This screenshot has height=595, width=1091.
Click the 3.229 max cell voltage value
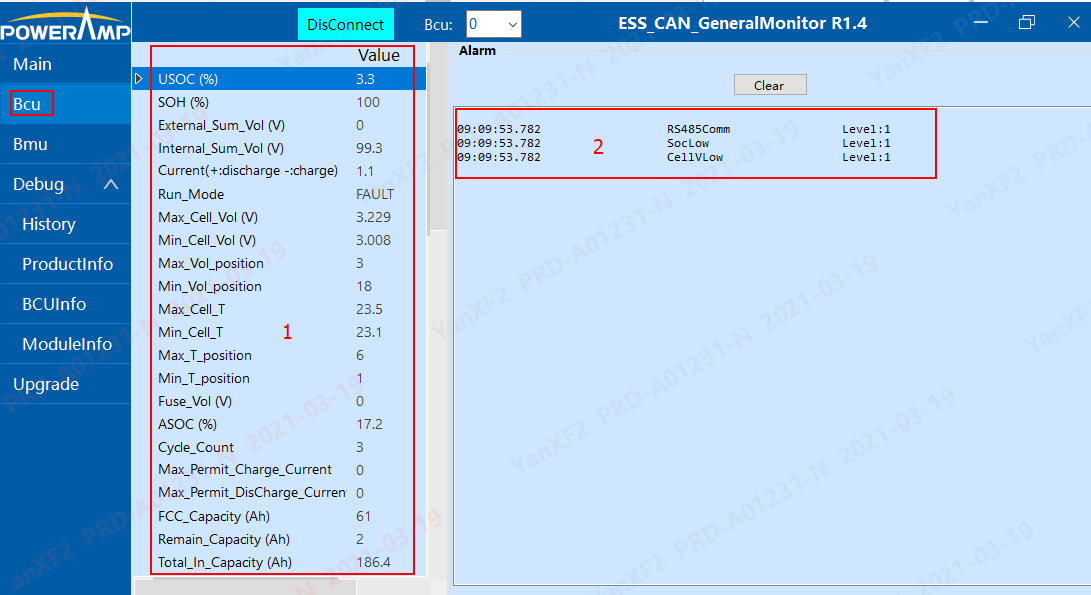point(374,217)
